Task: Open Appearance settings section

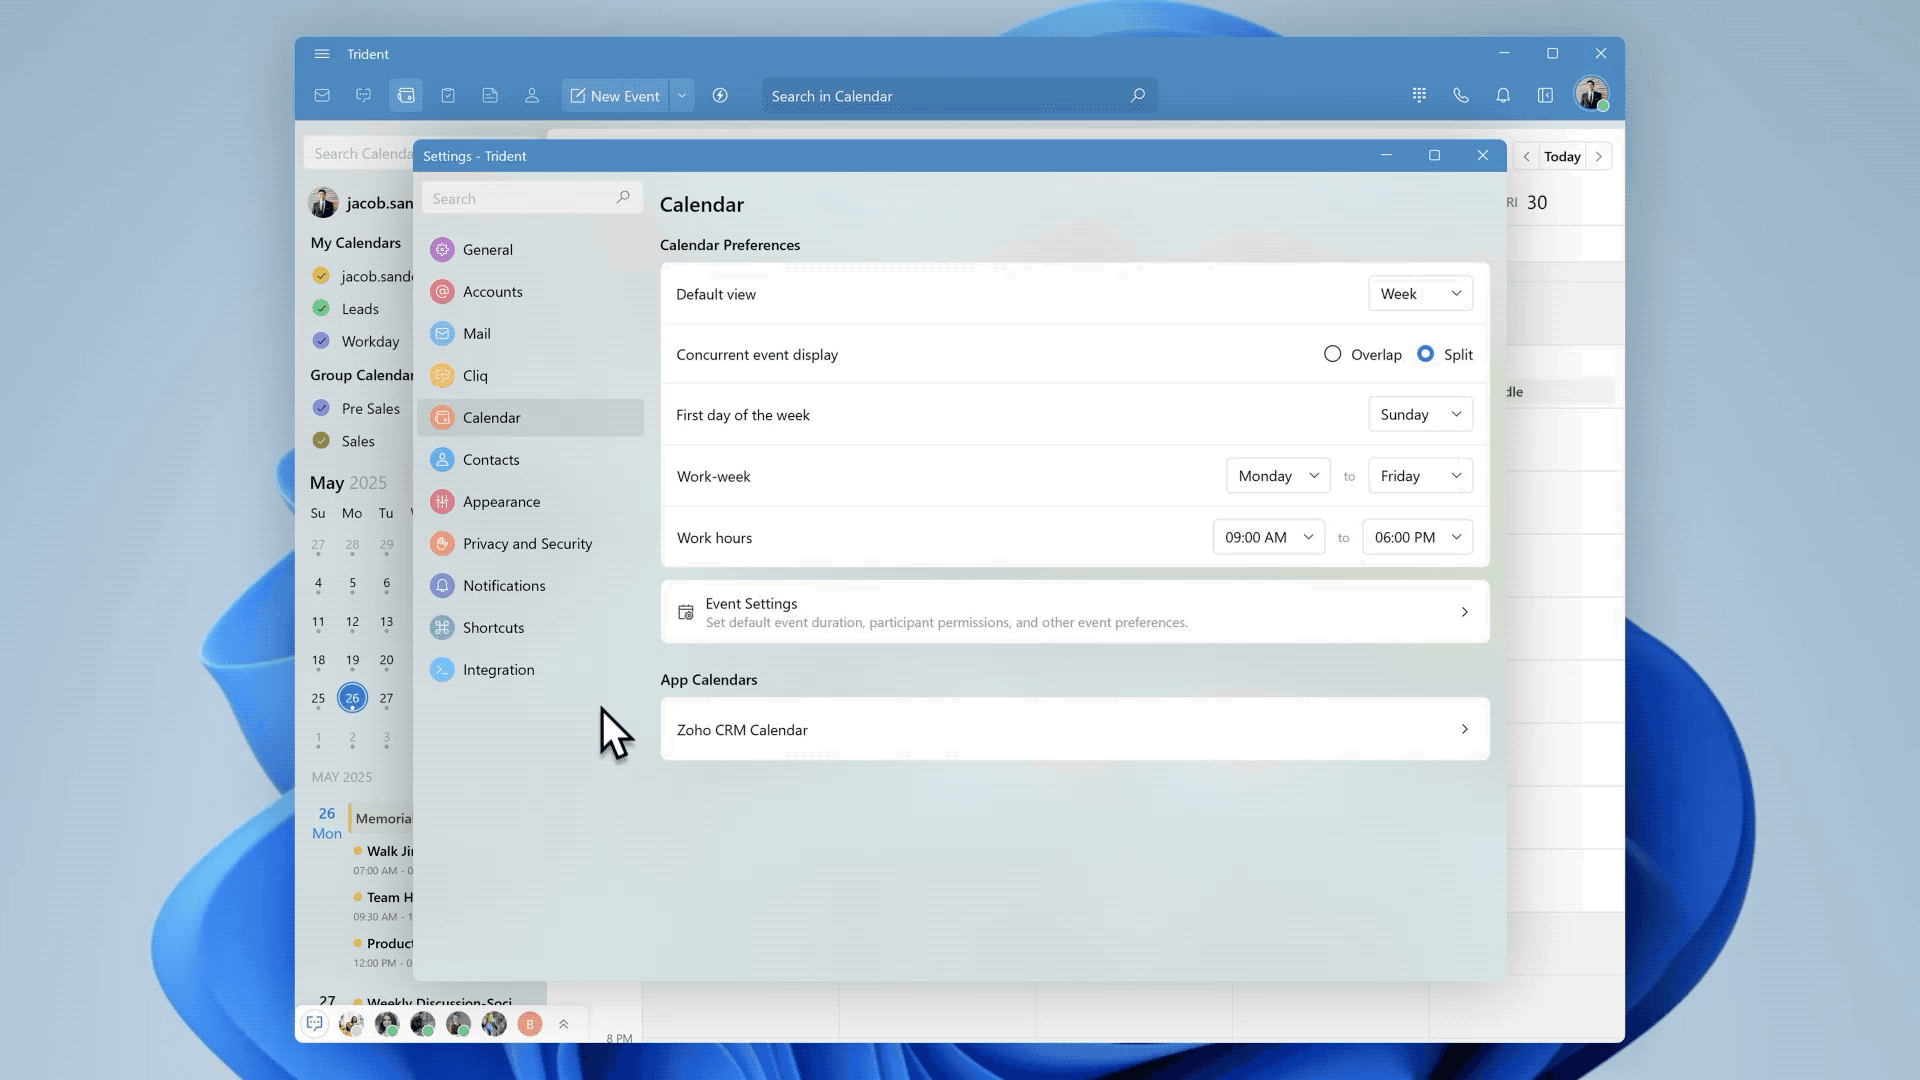Action: point(501,502)
